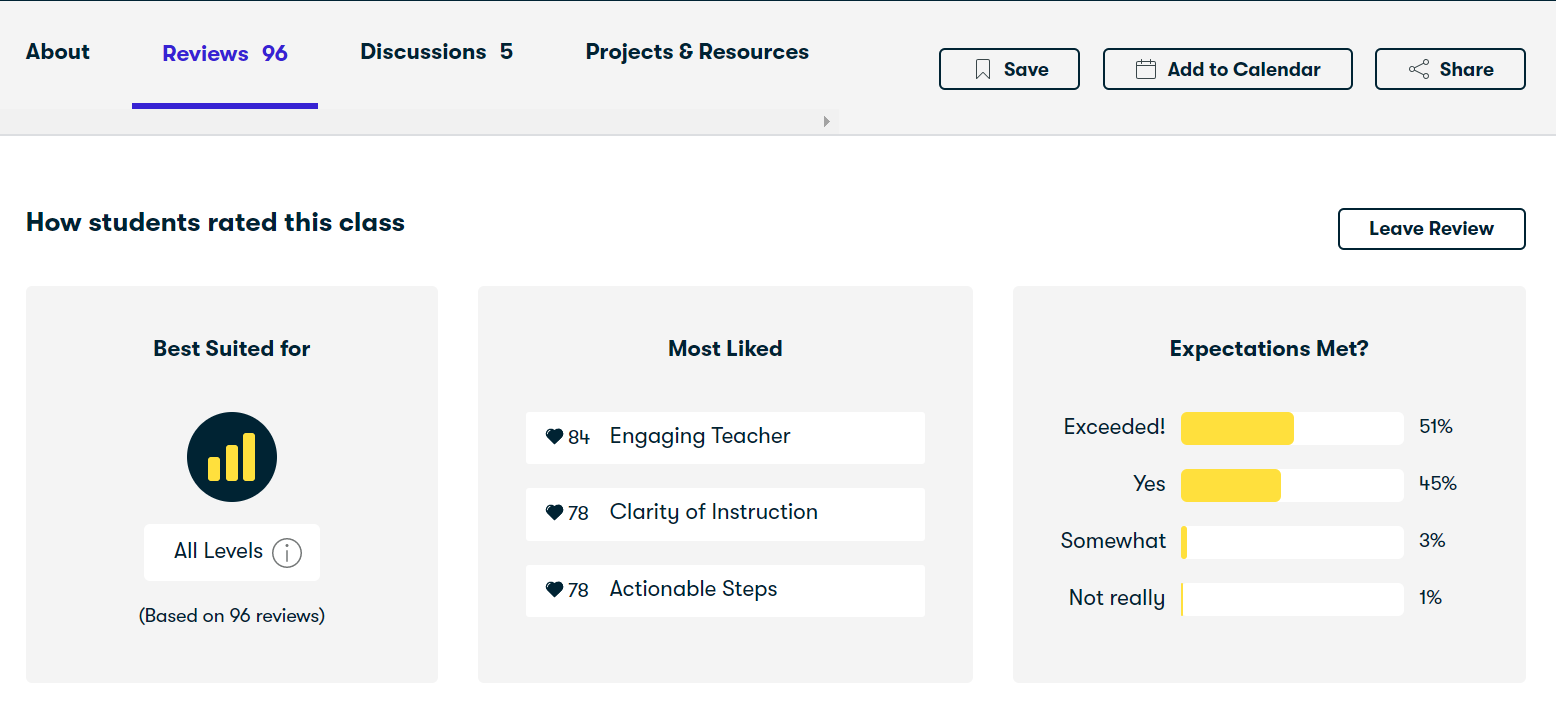Click the info icon beside All Levels
Viewport: 1556px width, 706px height.
[287, 552]
